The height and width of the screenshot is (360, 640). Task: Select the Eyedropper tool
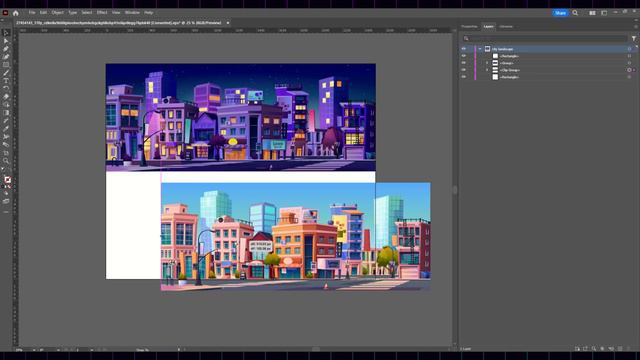pyautogui.click(x=6, y=129)
